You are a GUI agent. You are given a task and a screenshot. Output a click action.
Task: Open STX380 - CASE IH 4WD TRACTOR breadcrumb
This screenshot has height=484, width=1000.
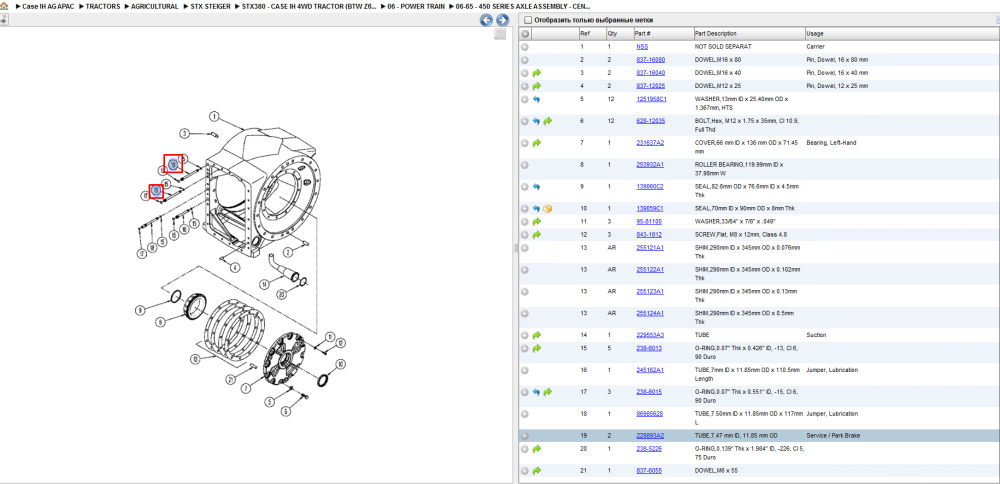(x=309, y=6)
